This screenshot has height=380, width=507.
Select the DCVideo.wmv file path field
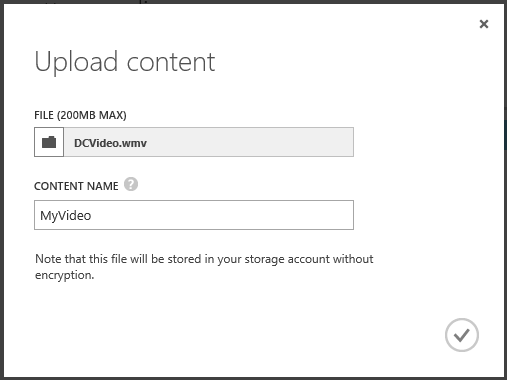(209, 142)
